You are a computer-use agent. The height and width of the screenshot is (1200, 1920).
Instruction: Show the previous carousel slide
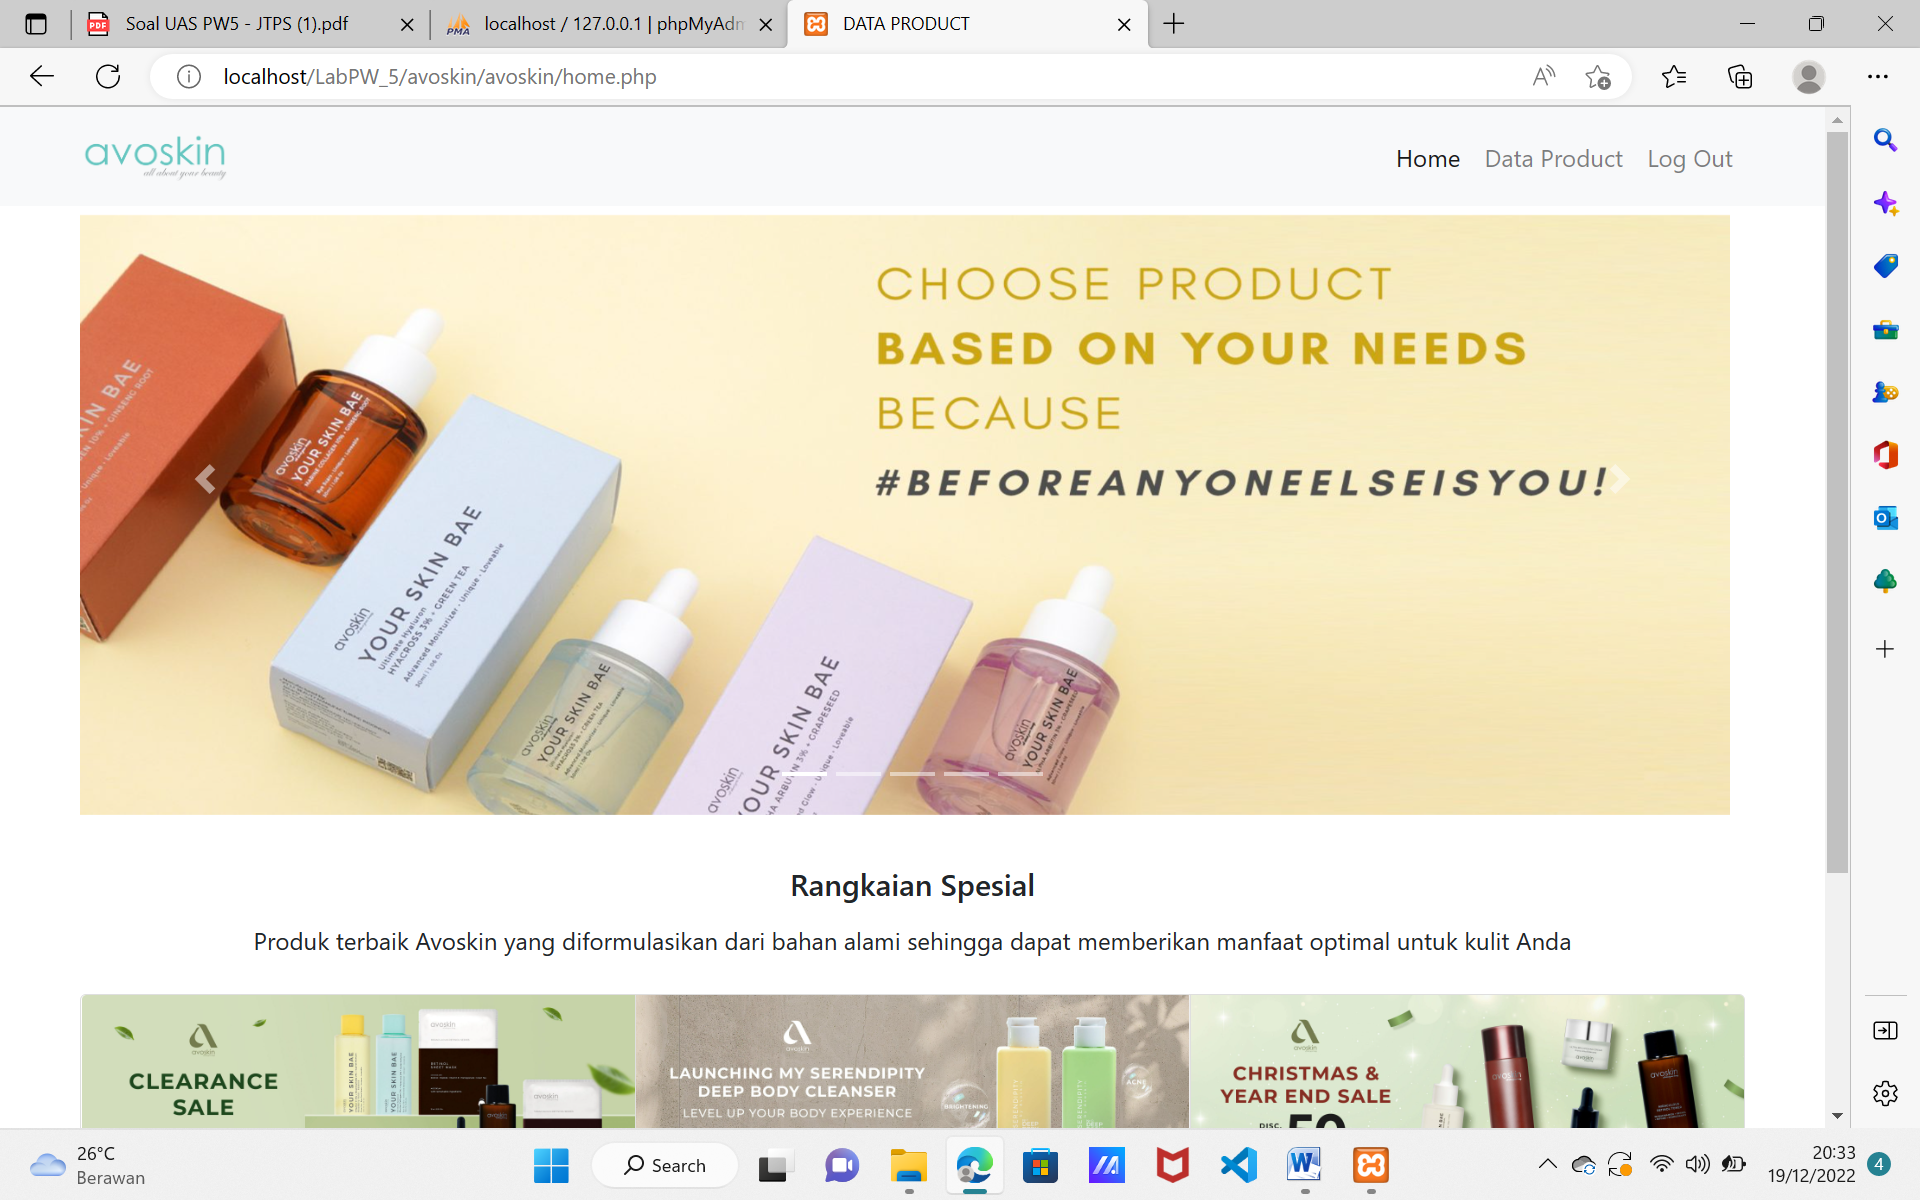click(205, 480)
